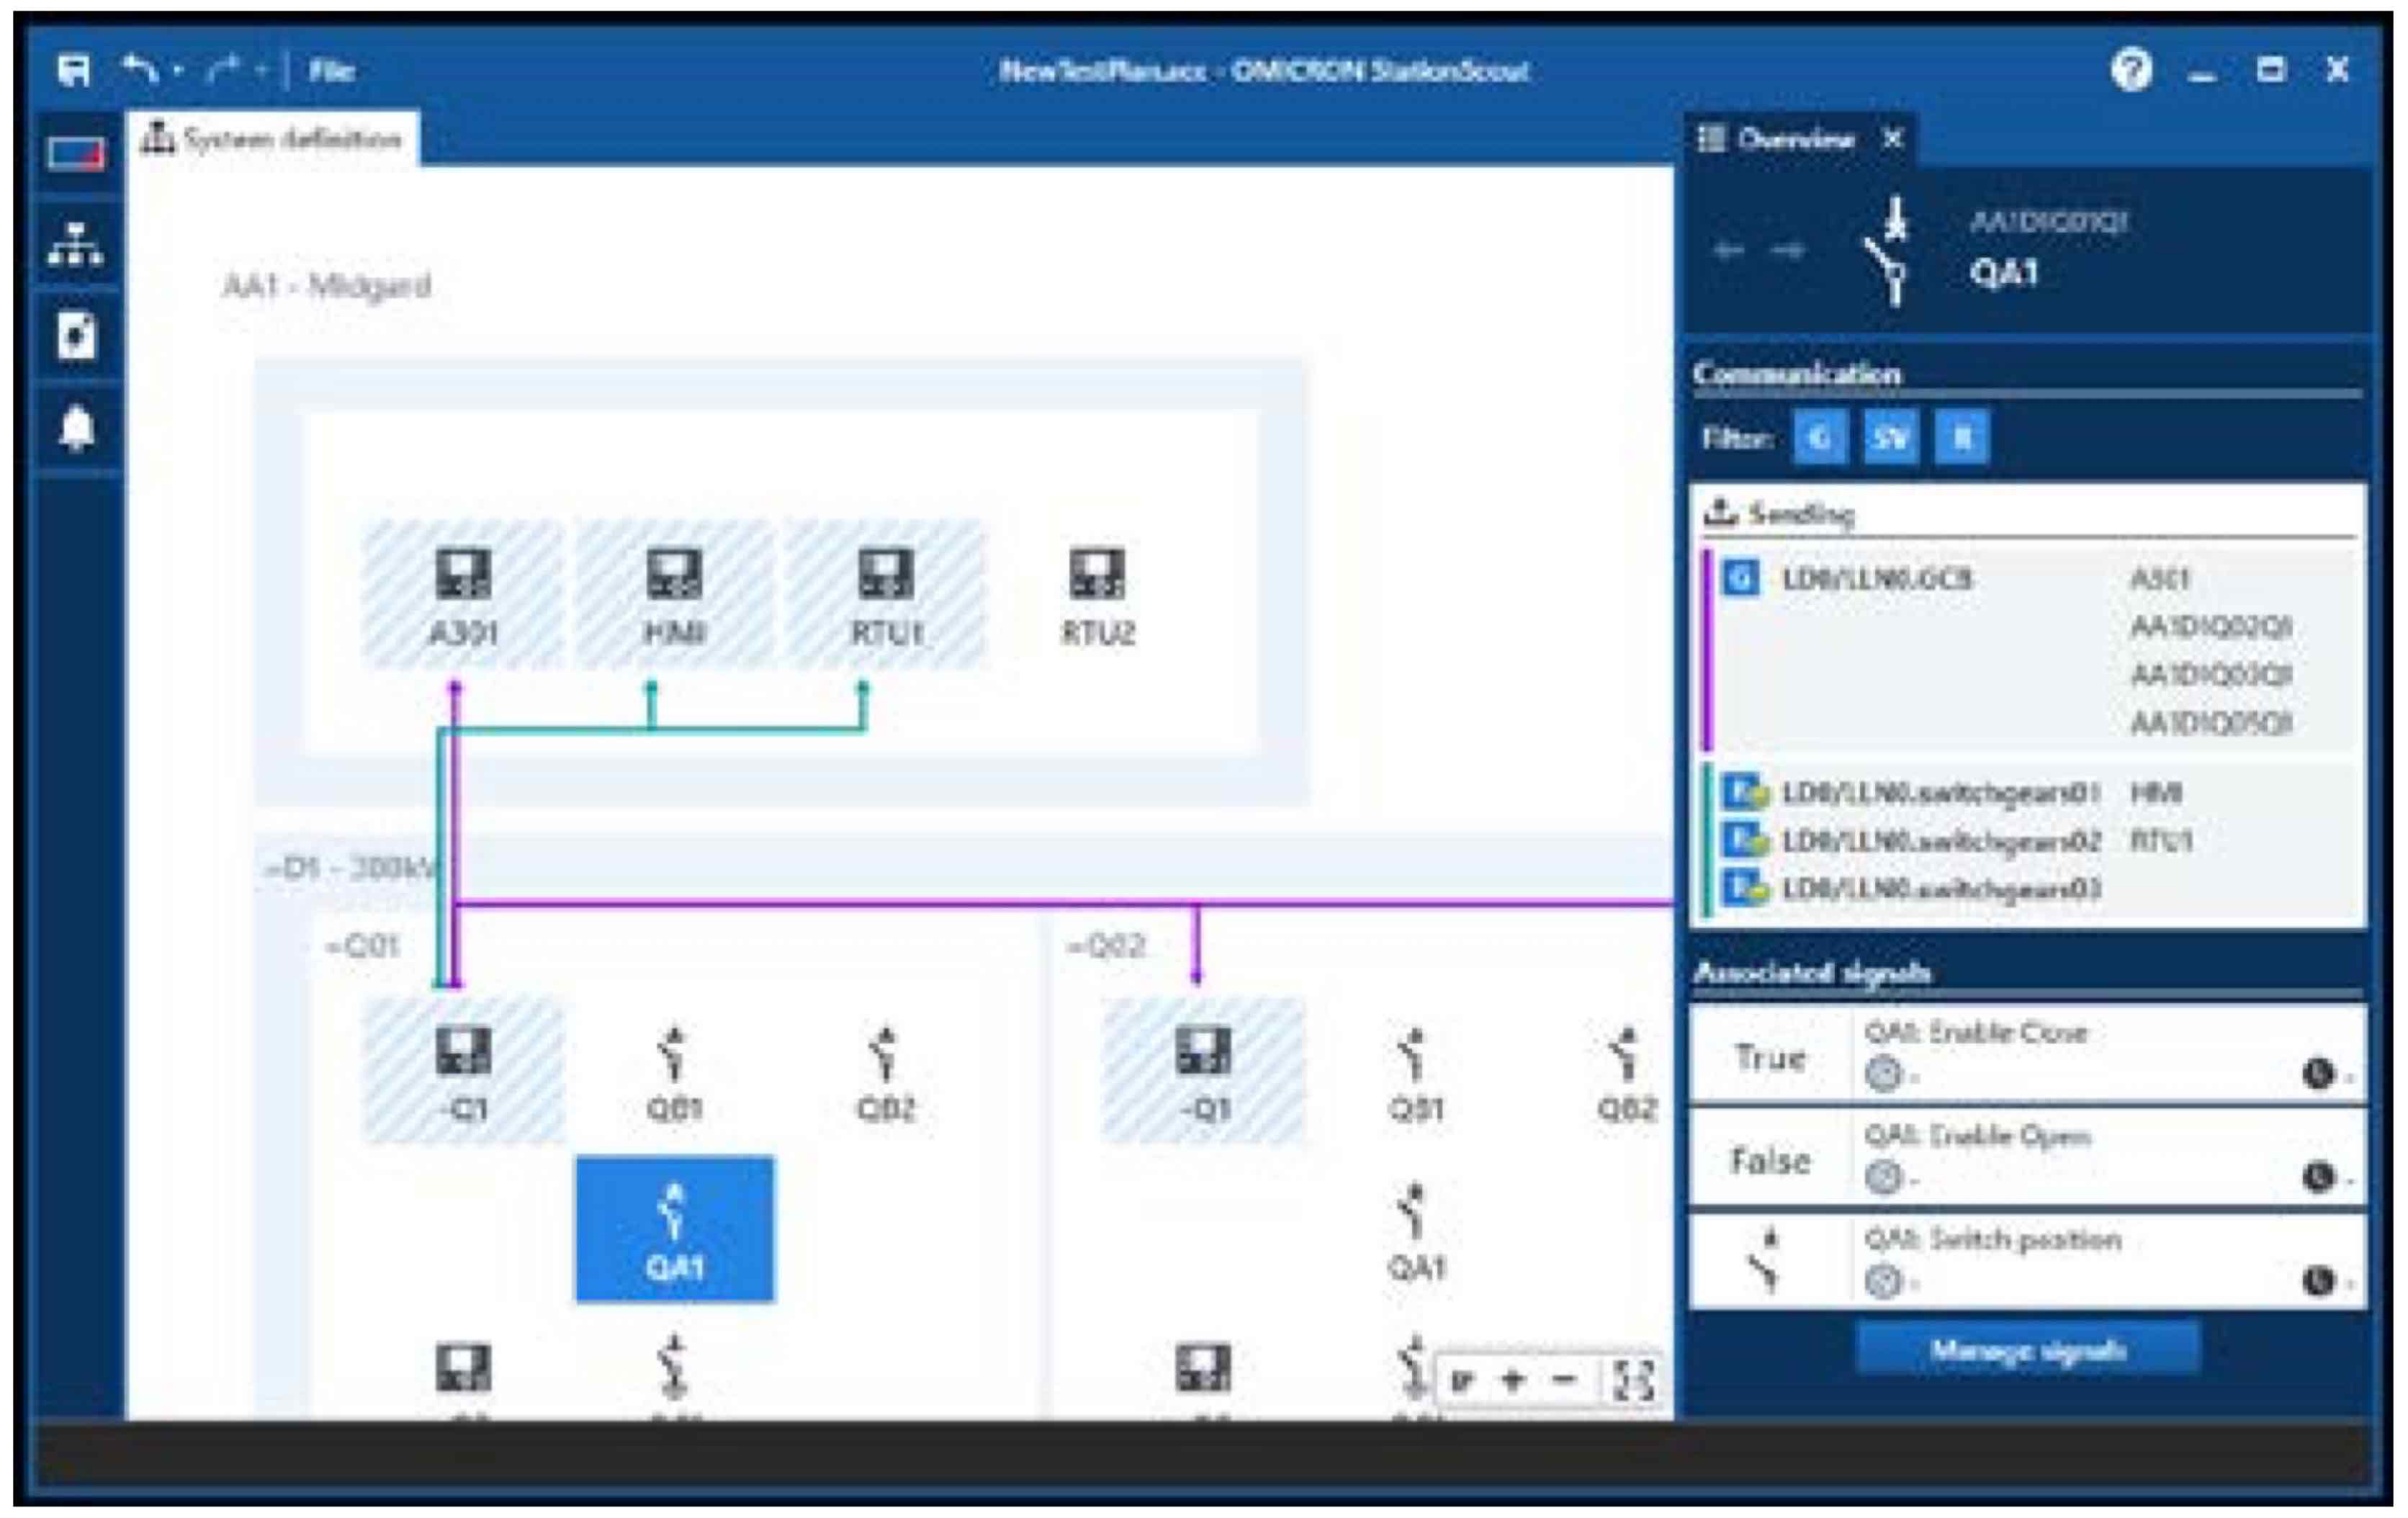Click the AA1D1Q03Q1 receiver entry

tap(2211, 675)
